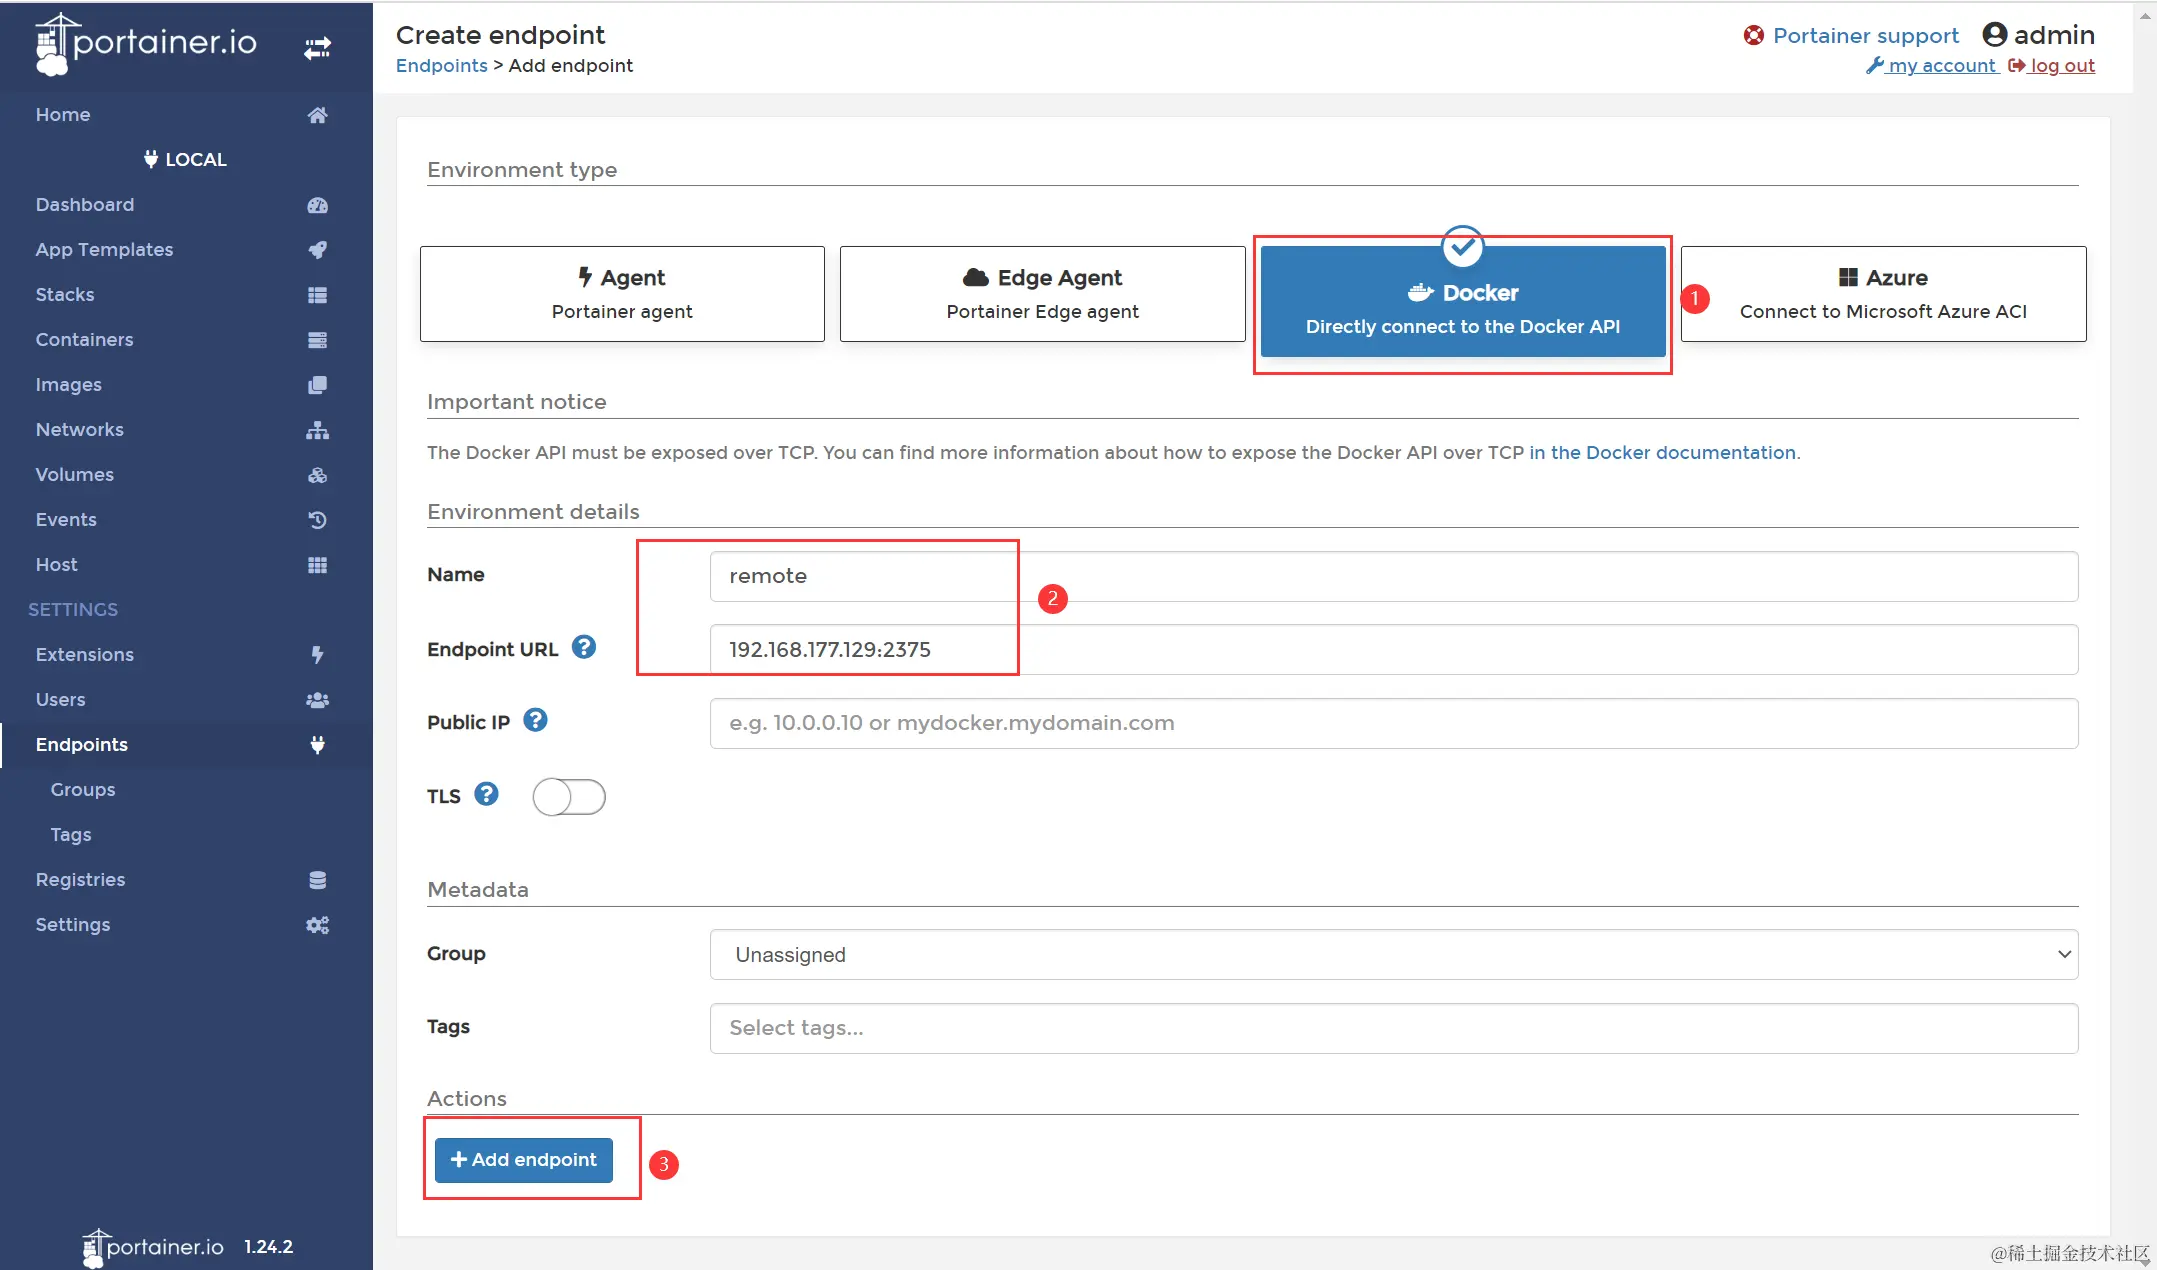Viewport: 2157px width, 1270px height.
Task: Click the TLS help question icon
Action: [487, 794]
